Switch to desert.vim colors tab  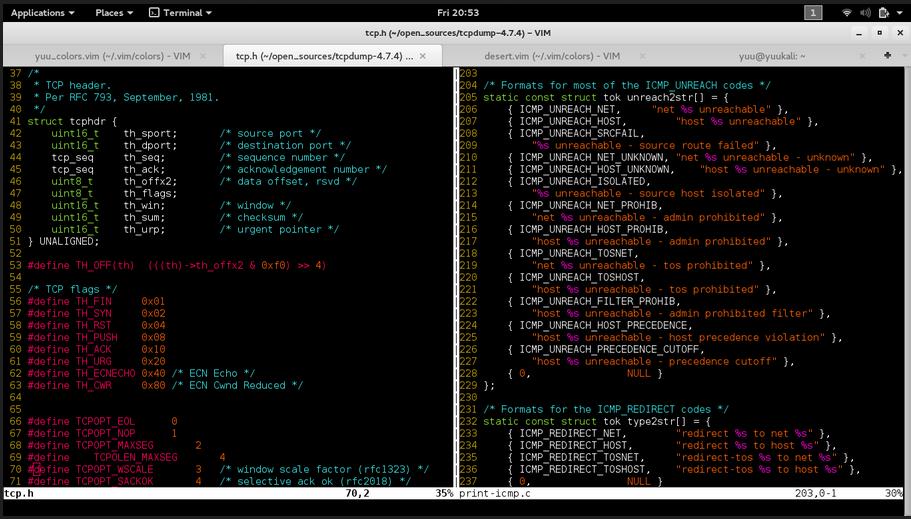pos(551,56)
